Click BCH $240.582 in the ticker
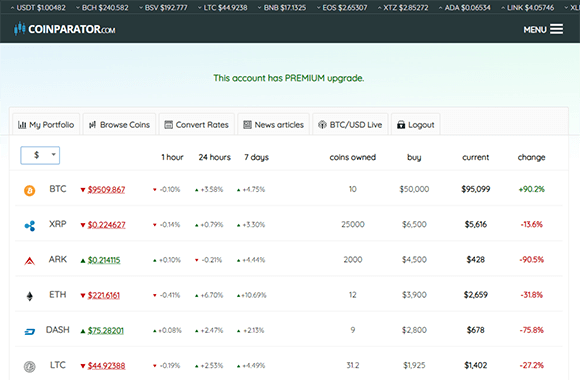The height and width of the screenshot is (380, 580). click(x=102, y=7)
